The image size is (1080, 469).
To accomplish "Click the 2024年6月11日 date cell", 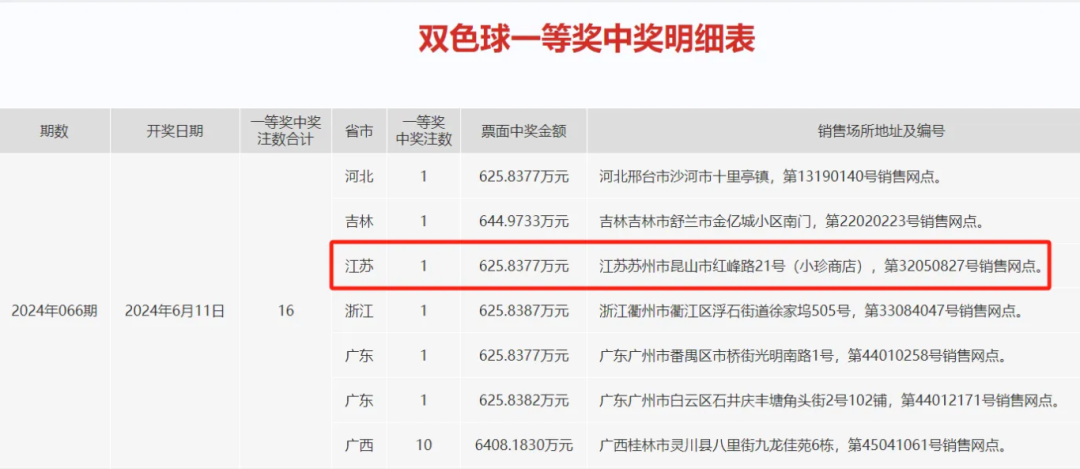I will 175,311.
